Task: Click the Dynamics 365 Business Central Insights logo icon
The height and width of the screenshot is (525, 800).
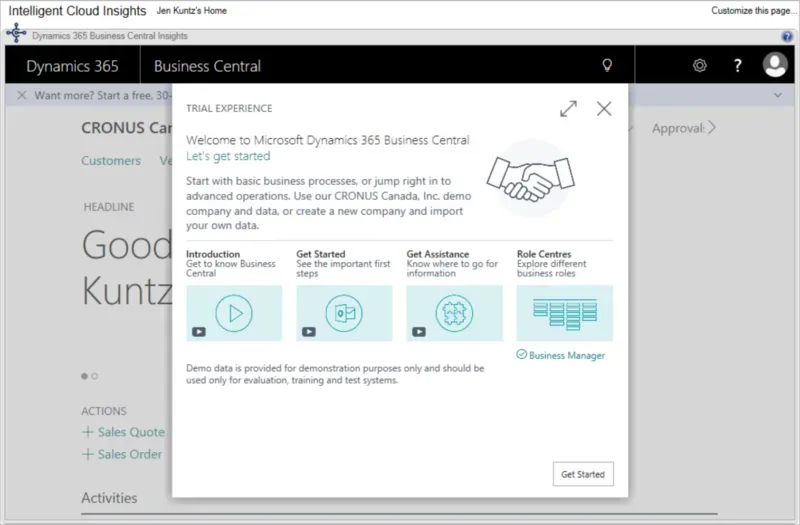Action: [16, 33]
